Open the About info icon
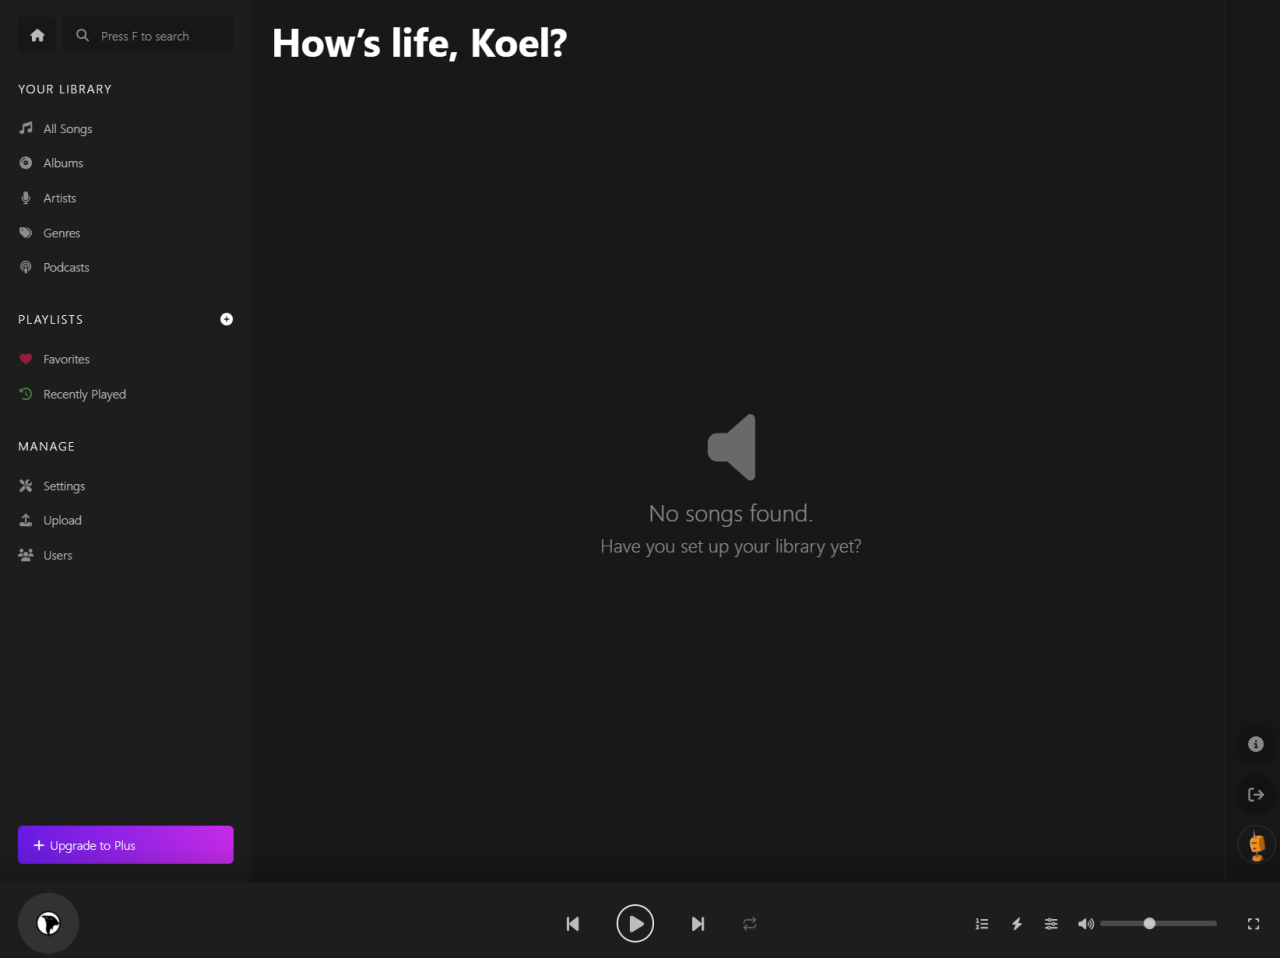 [1256, 744]
